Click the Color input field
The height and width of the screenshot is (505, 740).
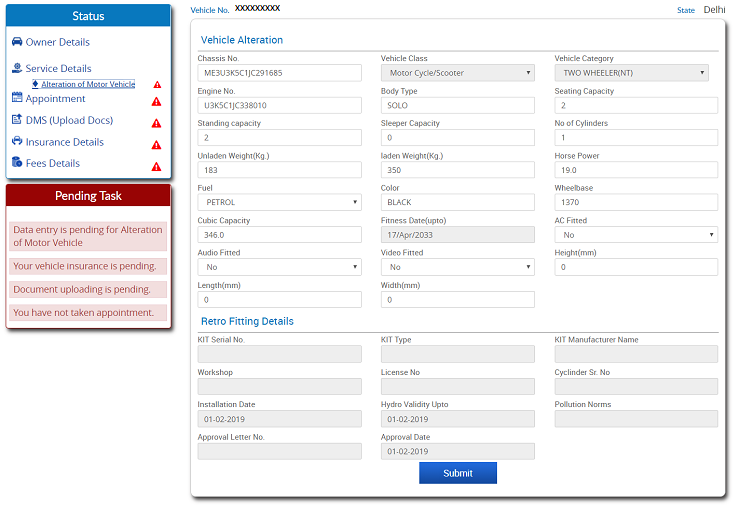(x=457, y=202)
